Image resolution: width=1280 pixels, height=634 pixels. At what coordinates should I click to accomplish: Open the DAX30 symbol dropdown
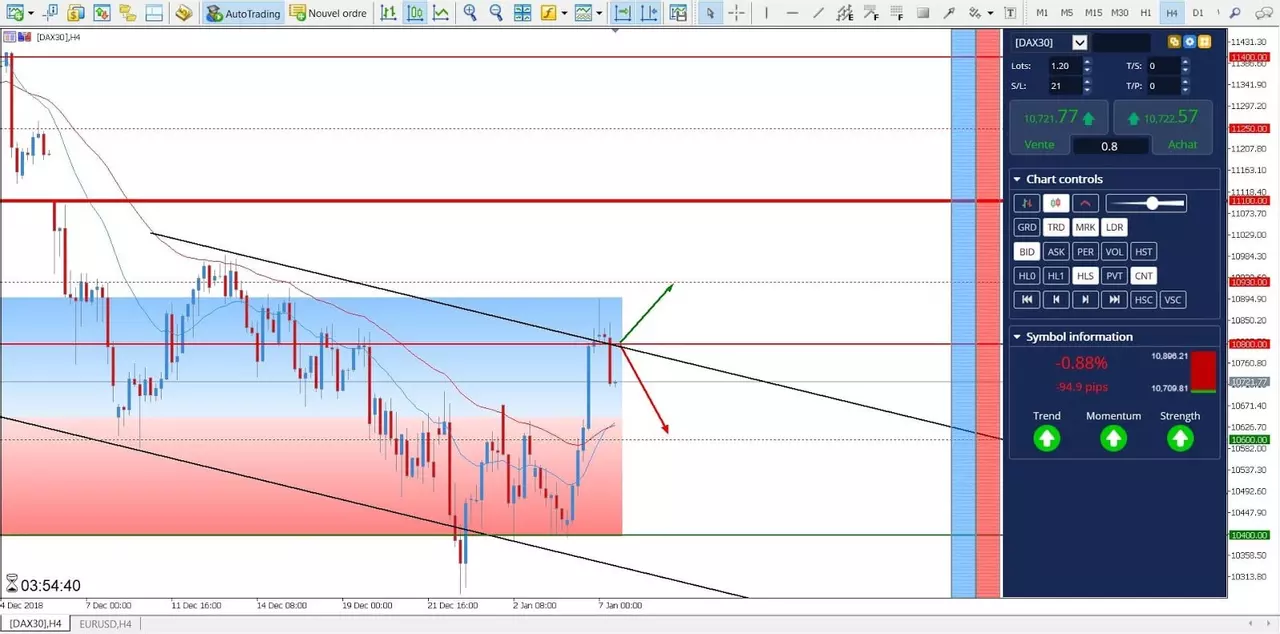point(1079,42)
